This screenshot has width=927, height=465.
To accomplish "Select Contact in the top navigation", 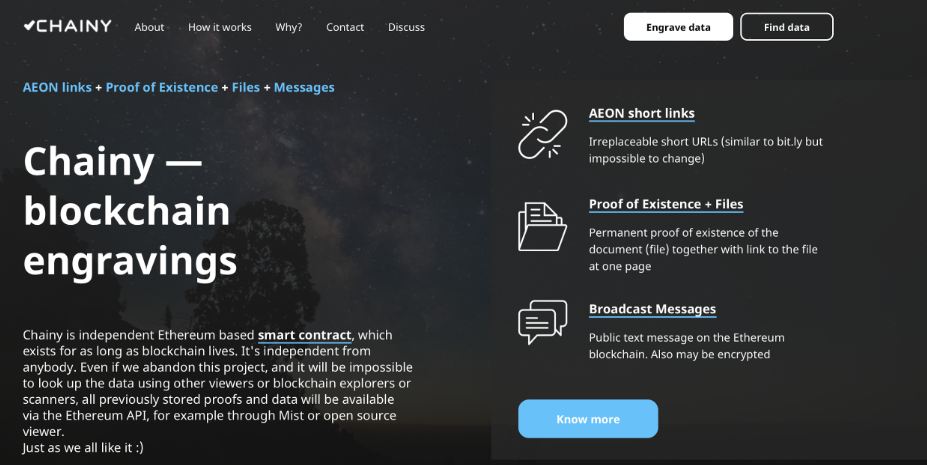I will pos(345,27).
